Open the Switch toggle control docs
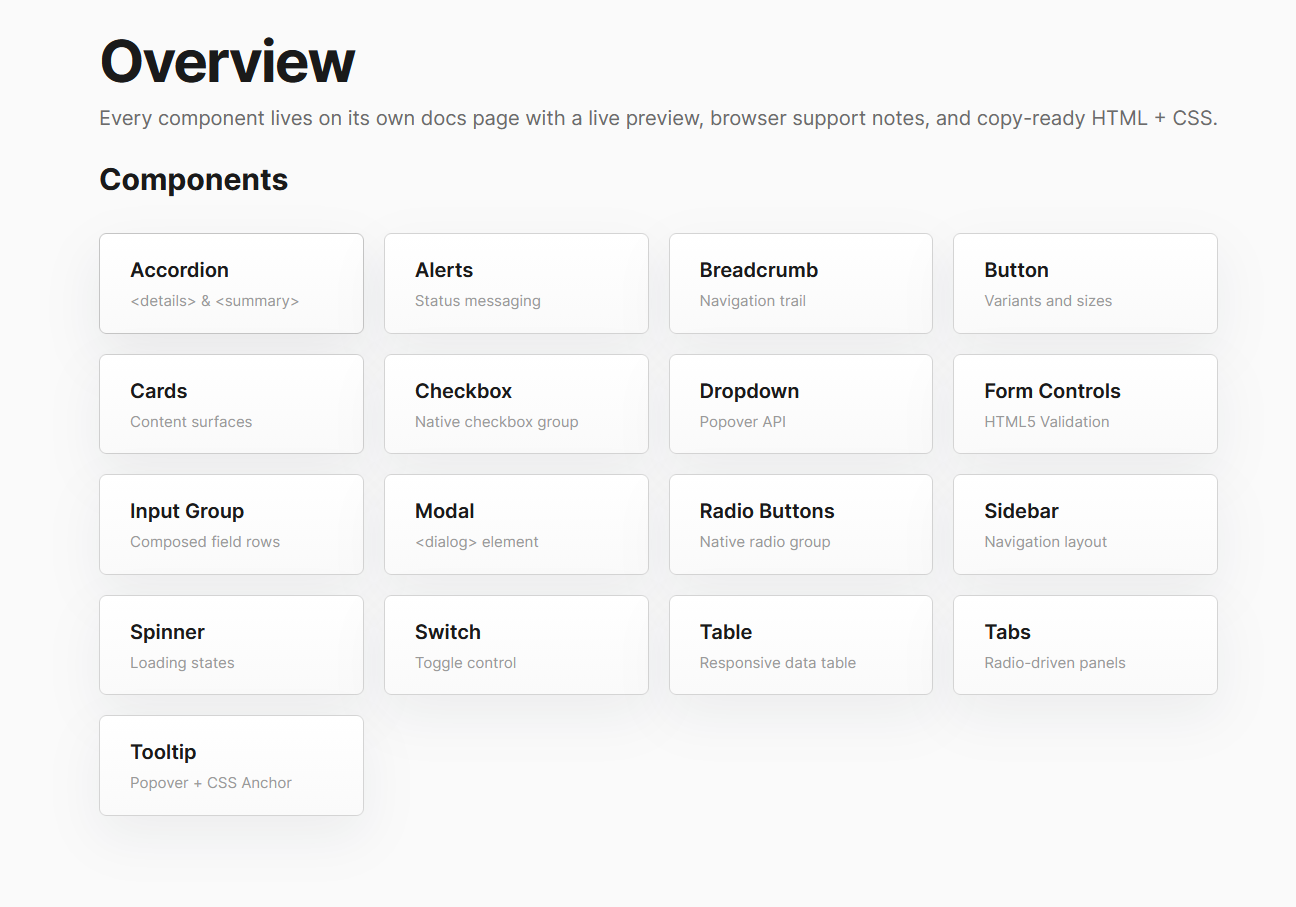The image size is (1296, 907). [x=516, y=644]
